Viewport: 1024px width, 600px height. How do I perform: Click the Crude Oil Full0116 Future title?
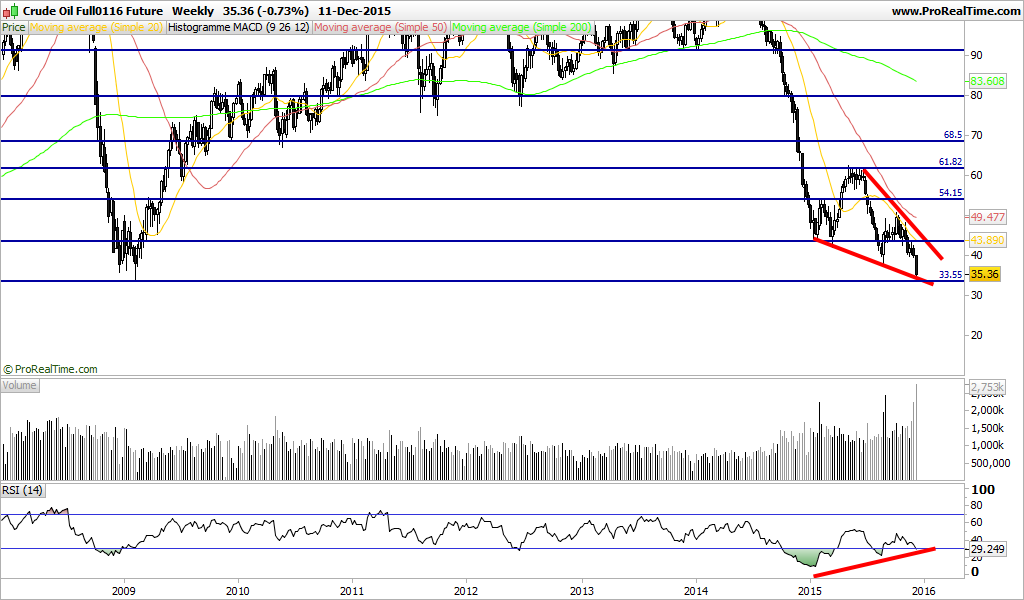point(93,11)
